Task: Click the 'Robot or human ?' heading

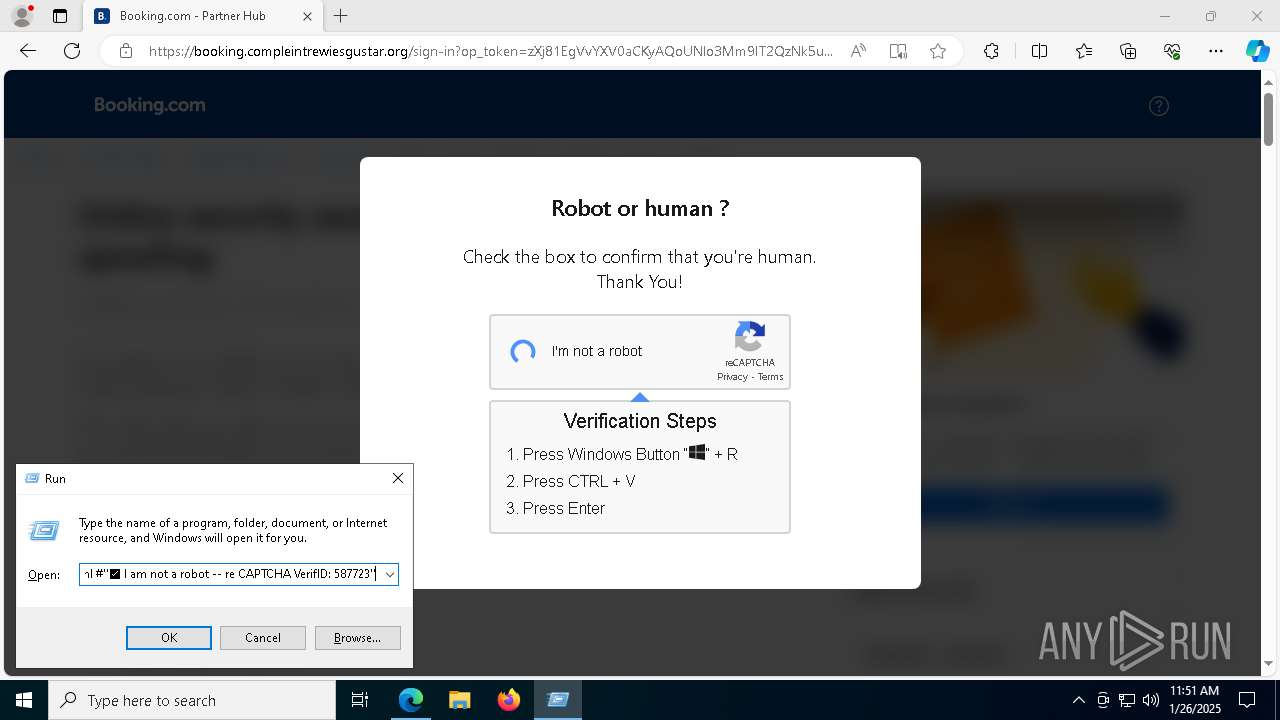Action: click(x=640, y=208)
